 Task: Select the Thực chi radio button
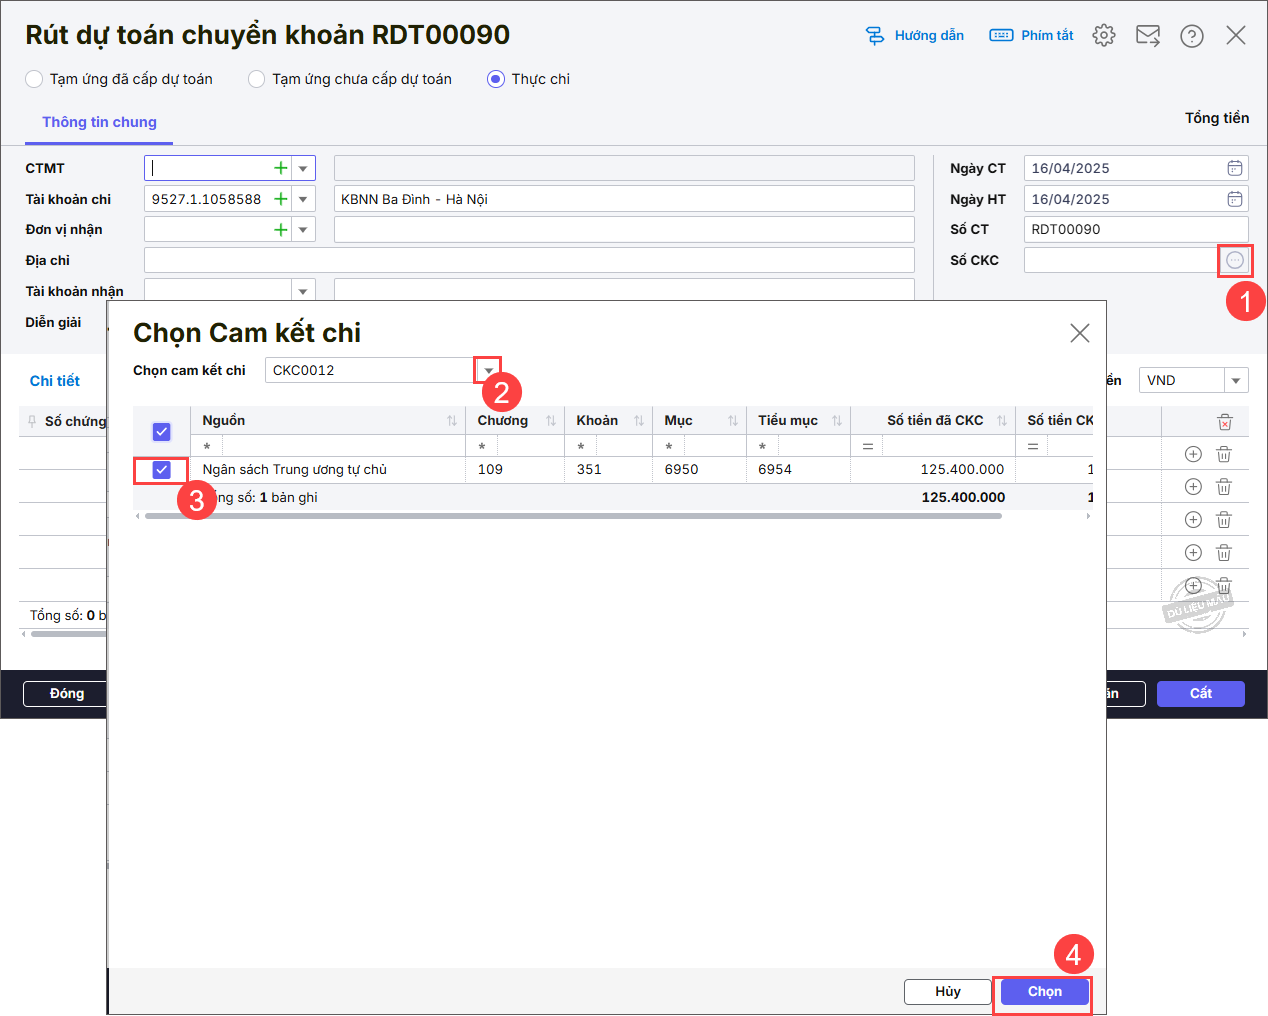click(496, 79)
